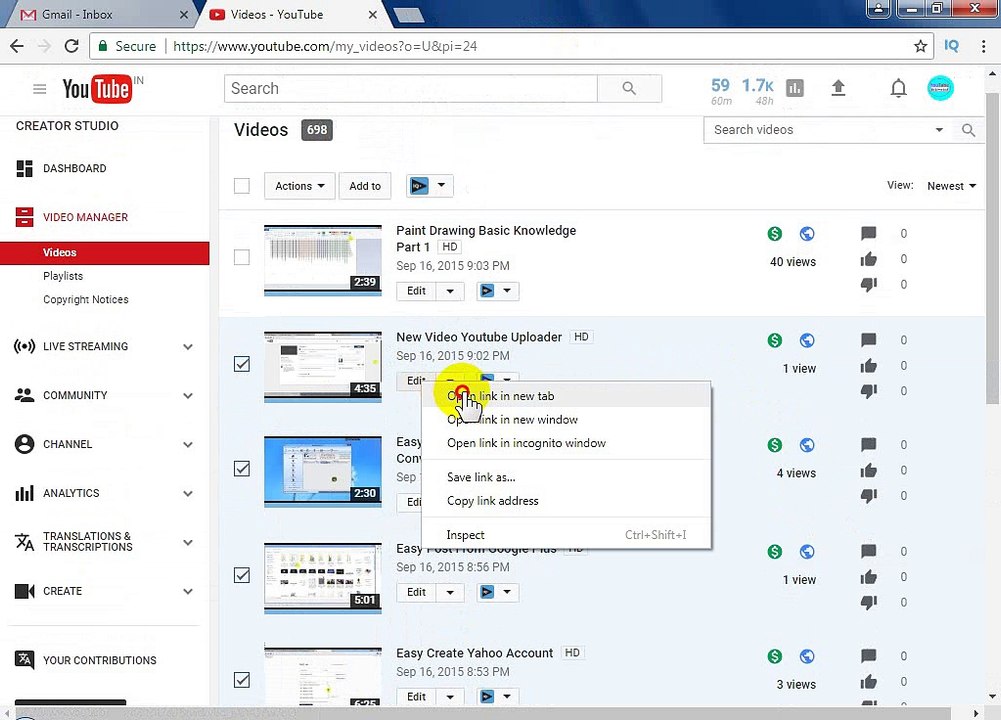Uncheck the Easy Create Yahoo Account checkbox
The image size is (1001, 720).
[241, 680]
